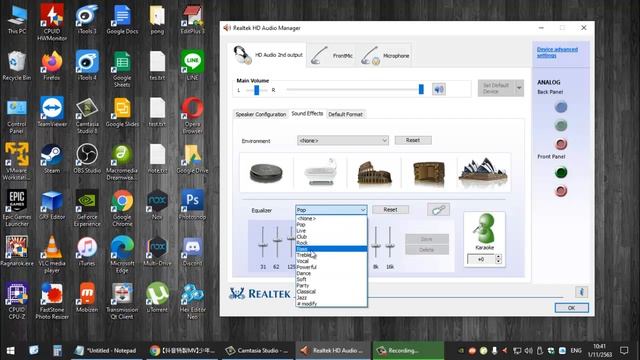Click the green Front Panel jack
Image resolution: width=640 pixels, height=360 pixels.
tap(561, 172)
